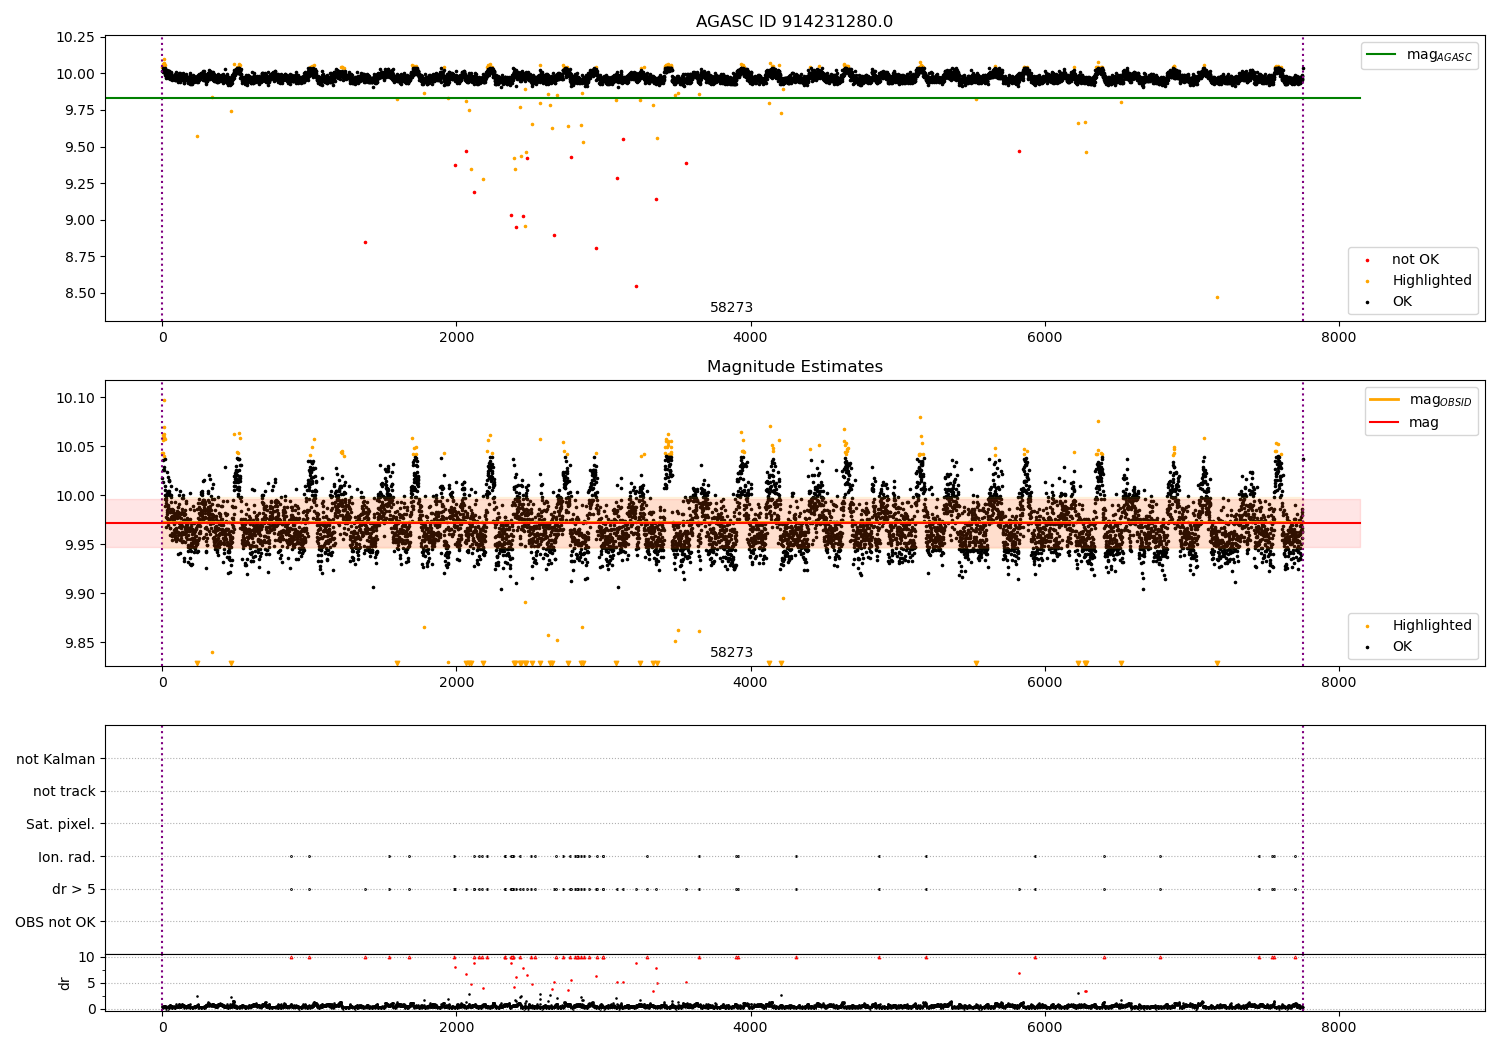Click the 8000 x-axis tick of middle plot
Viewport: 1500px width, 1050px height.
[x=1339, y=683]
